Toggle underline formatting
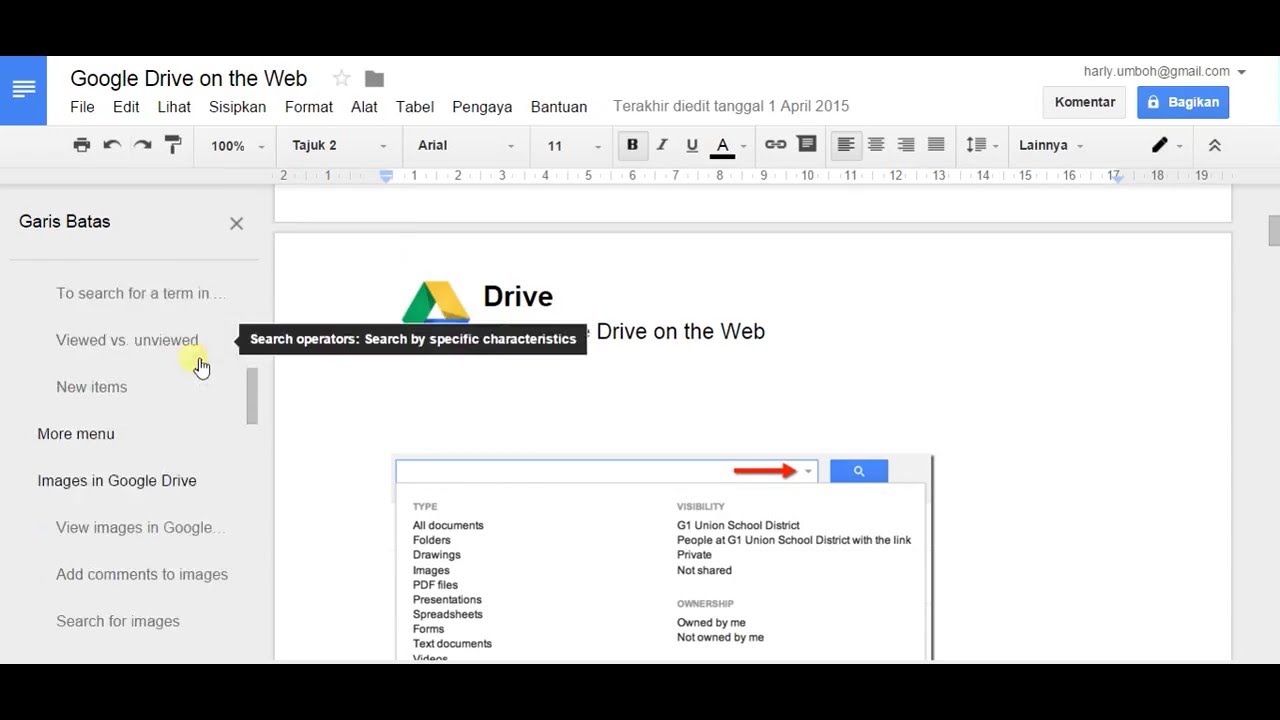Viewport: 1280px width, 720px height. (x=692, y=145)
